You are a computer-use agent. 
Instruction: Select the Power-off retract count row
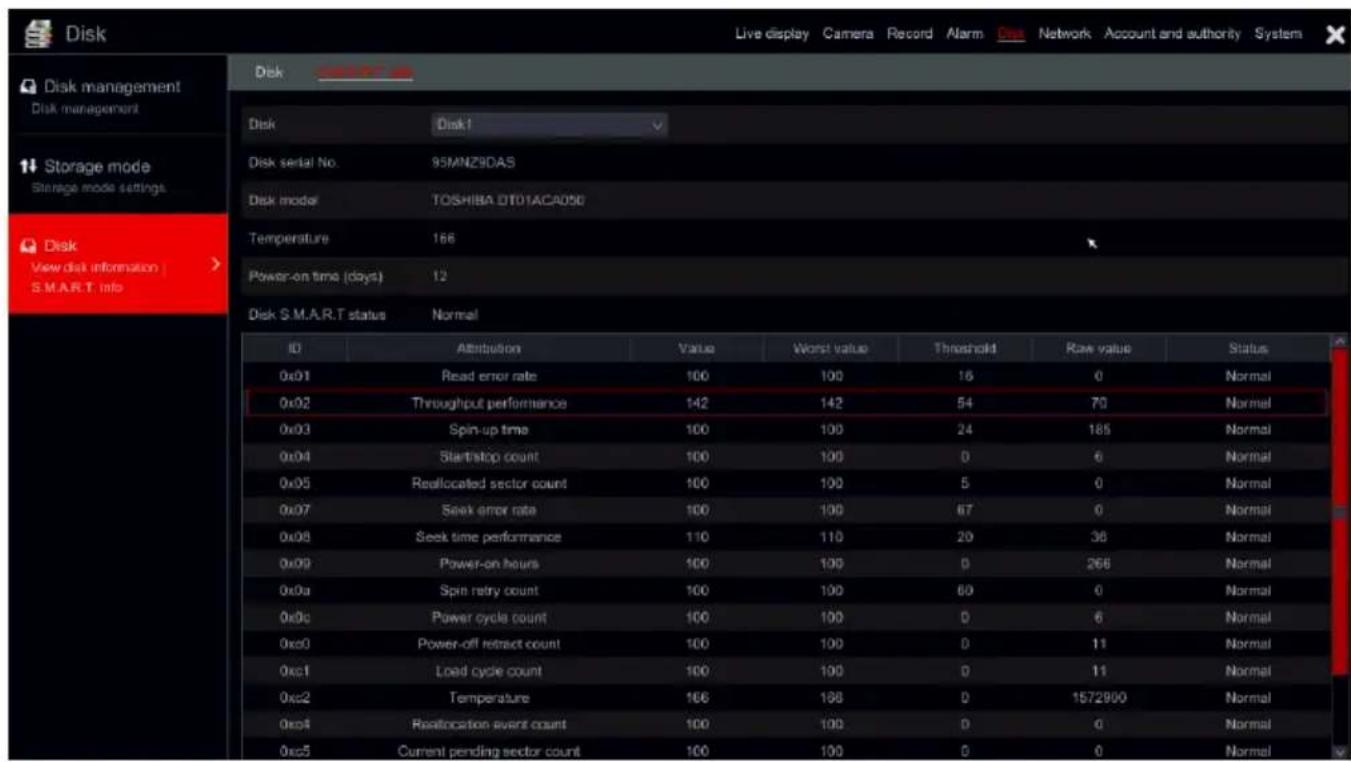click(x=787, y=644)
